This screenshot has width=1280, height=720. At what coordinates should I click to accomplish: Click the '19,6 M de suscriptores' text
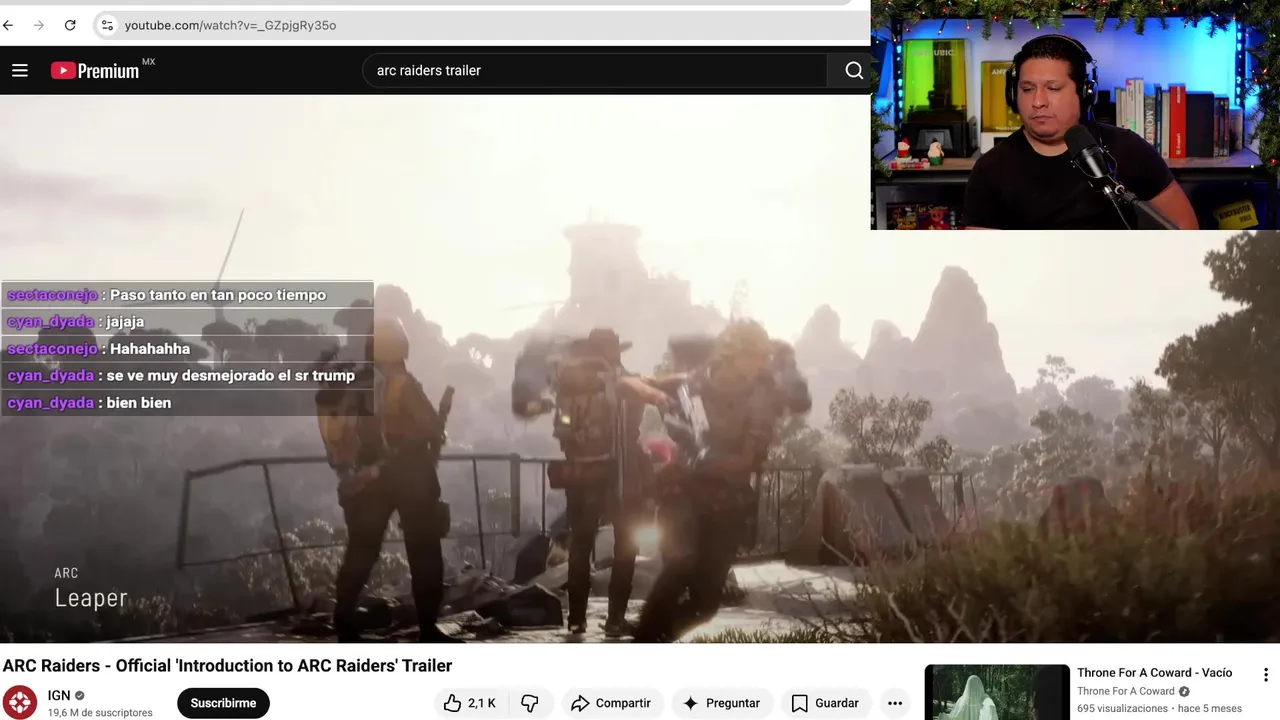pos(100,713)
